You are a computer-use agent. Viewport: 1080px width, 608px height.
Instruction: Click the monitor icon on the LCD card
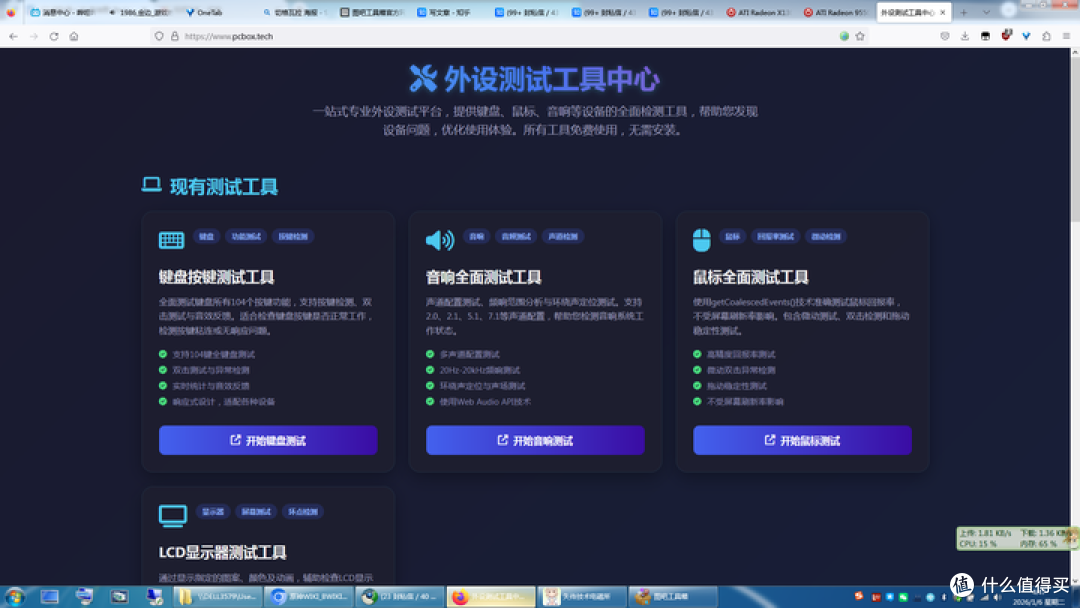click(173, 516)
